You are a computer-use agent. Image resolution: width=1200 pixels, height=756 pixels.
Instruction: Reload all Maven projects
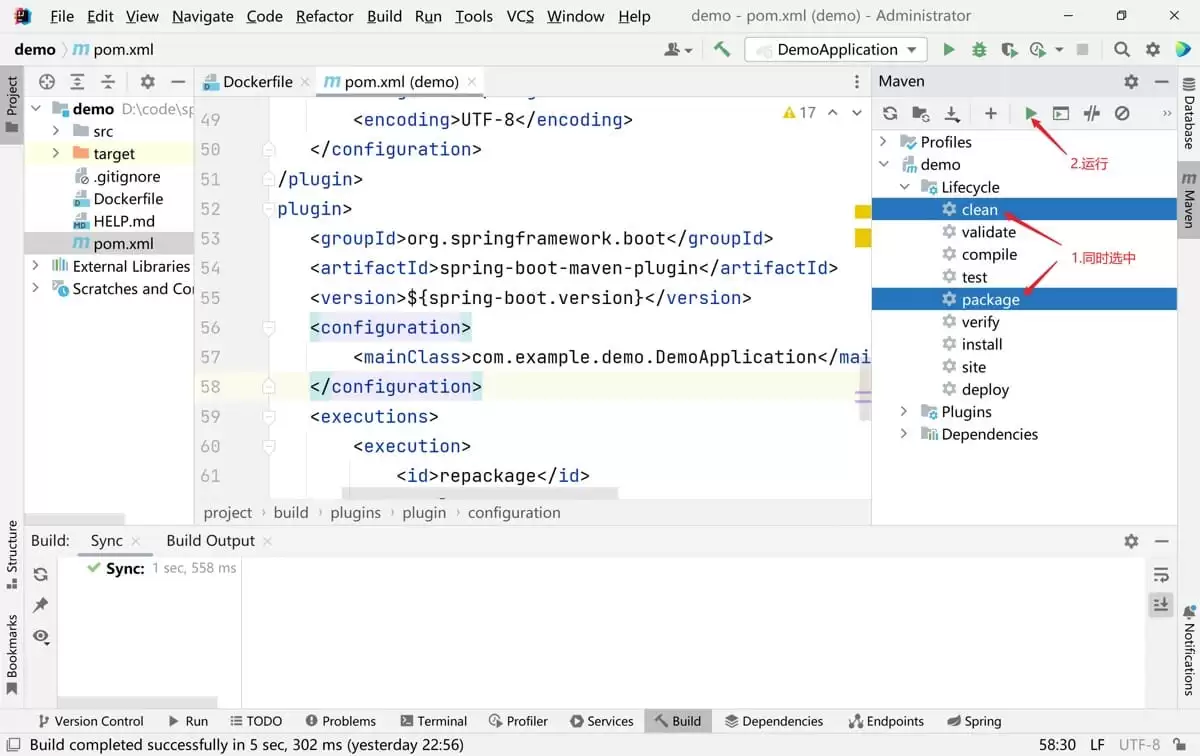(x=890, y=114)
